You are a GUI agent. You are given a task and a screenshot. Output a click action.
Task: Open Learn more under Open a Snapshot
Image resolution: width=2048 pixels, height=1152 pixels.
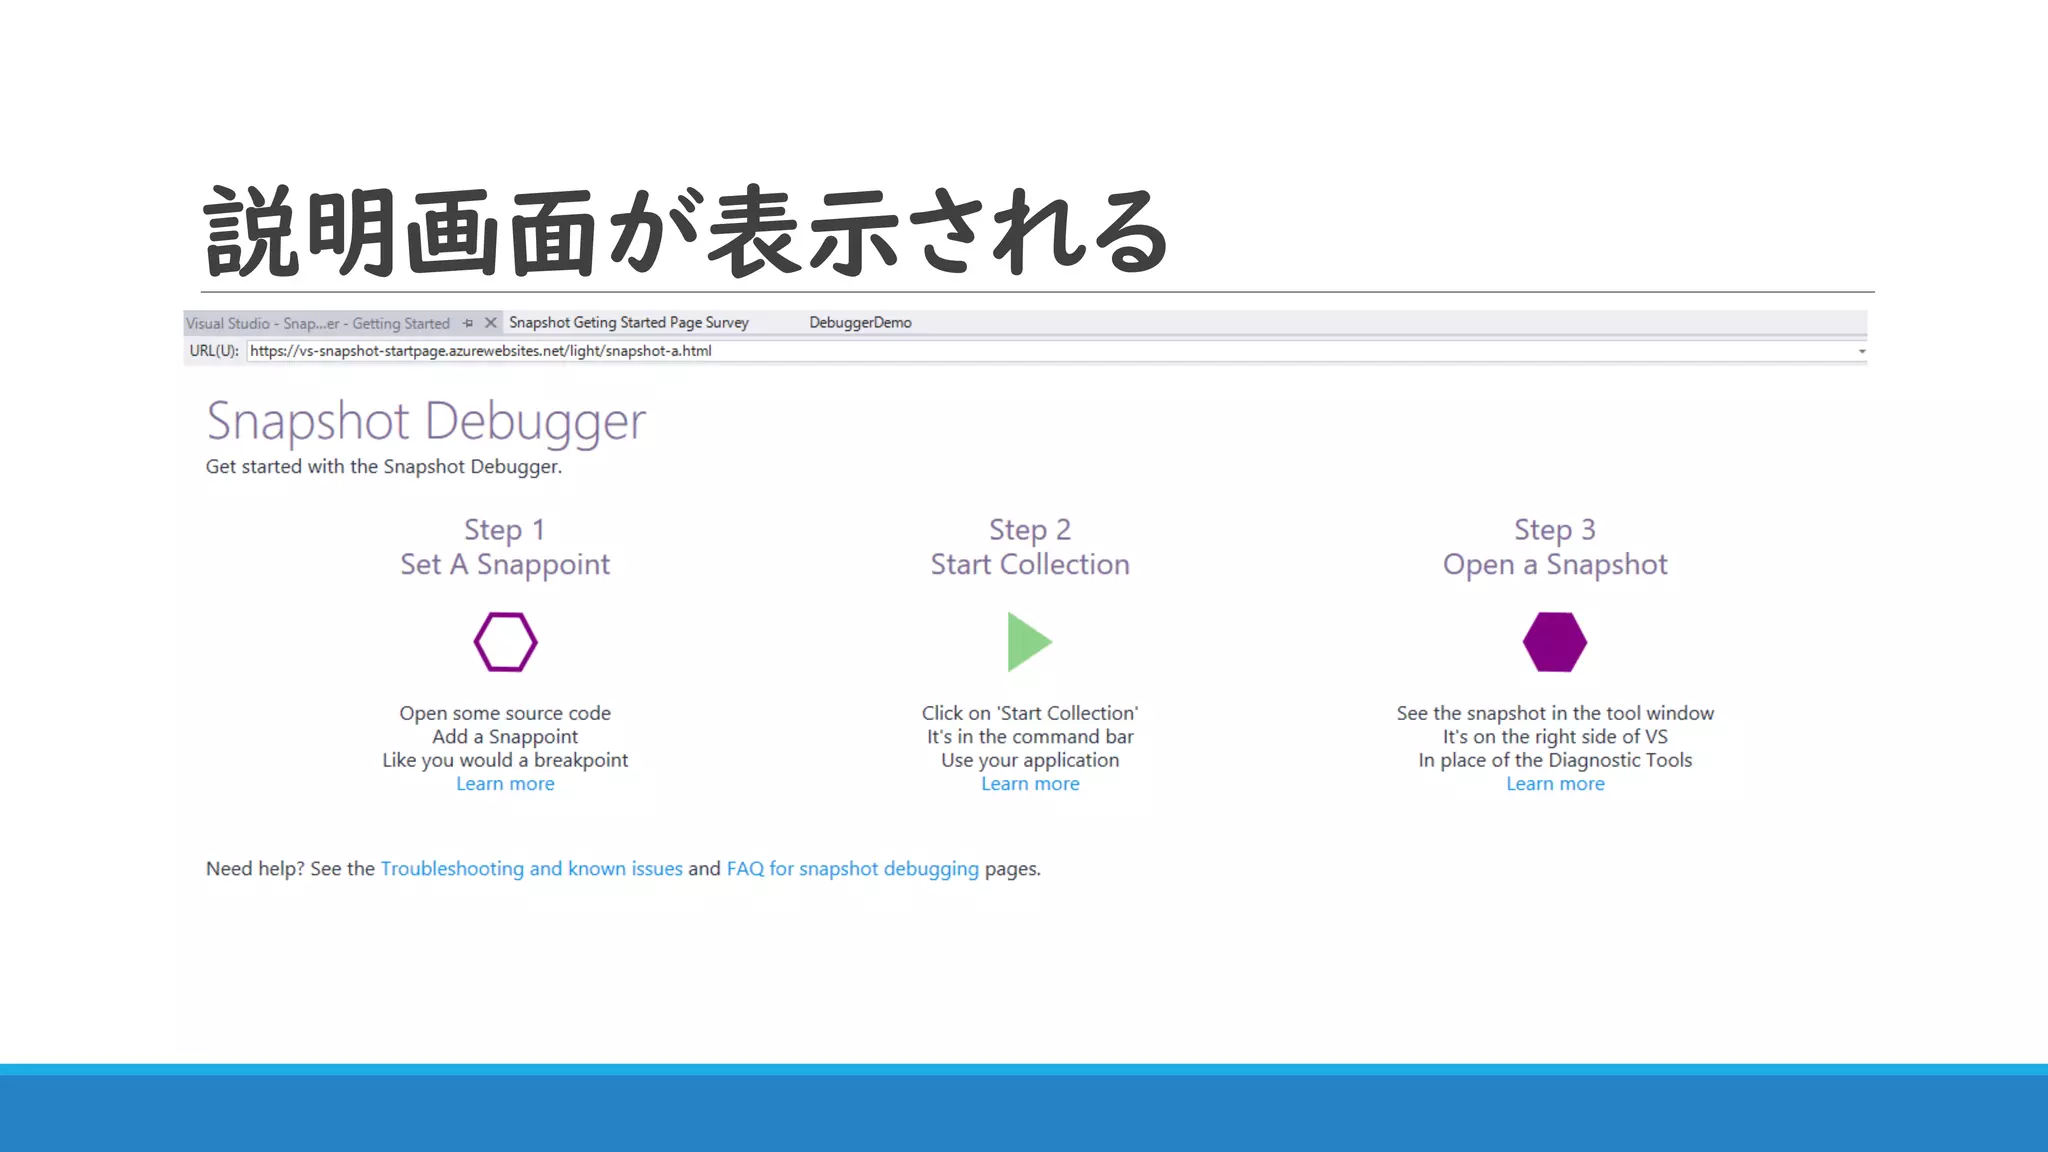[1555, 784]
